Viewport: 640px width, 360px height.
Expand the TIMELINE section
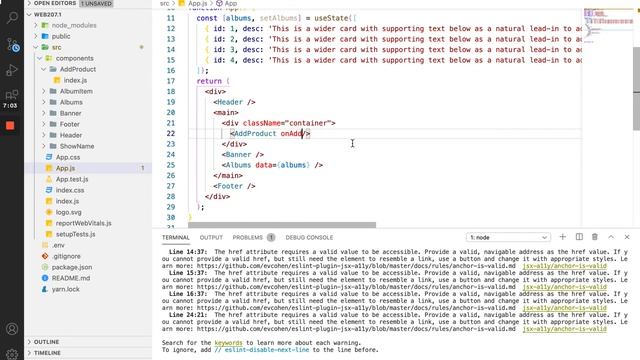(47, 353)
